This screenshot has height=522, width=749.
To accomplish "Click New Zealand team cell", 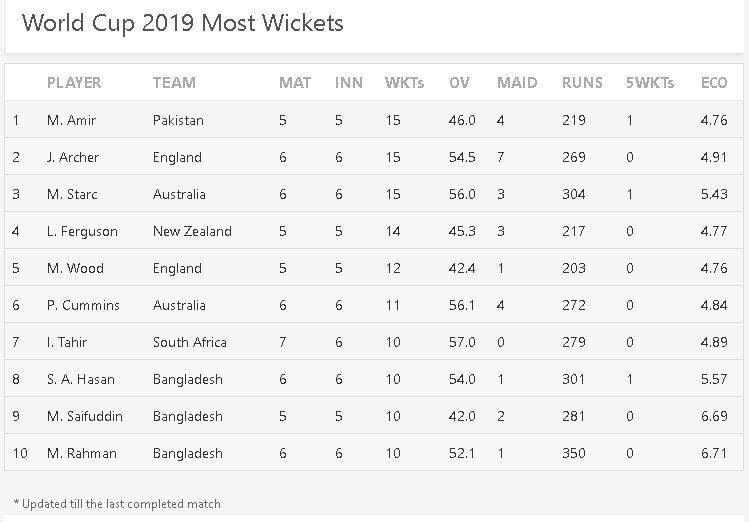I will (192, 231).
